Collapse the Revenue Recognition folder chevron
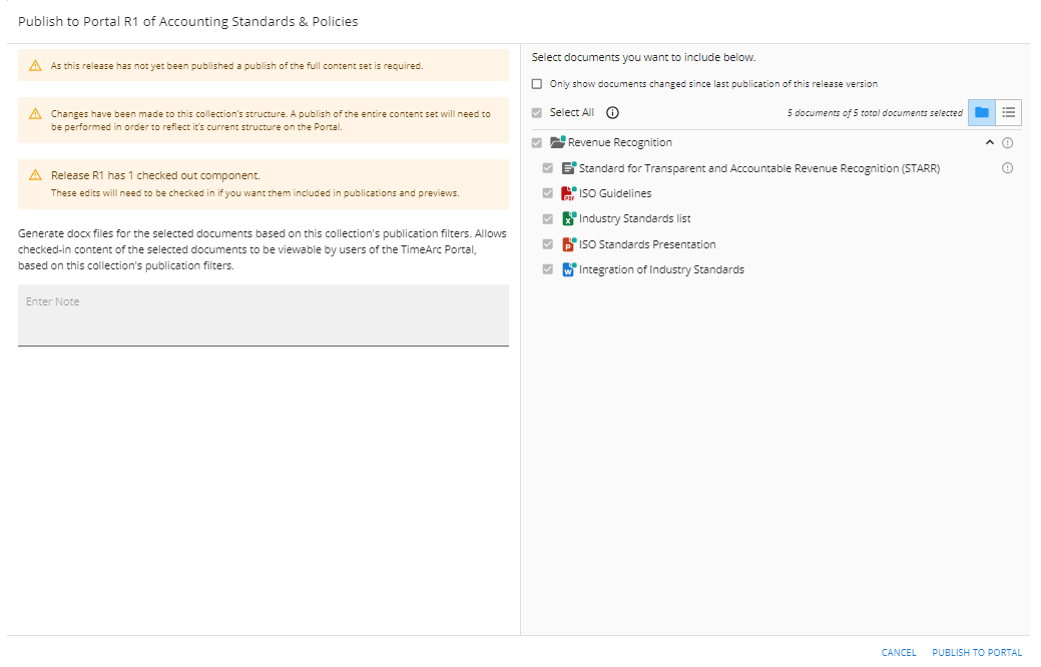Image resolution: width=1041 pixels, height=667 pixels. [990, 143]
